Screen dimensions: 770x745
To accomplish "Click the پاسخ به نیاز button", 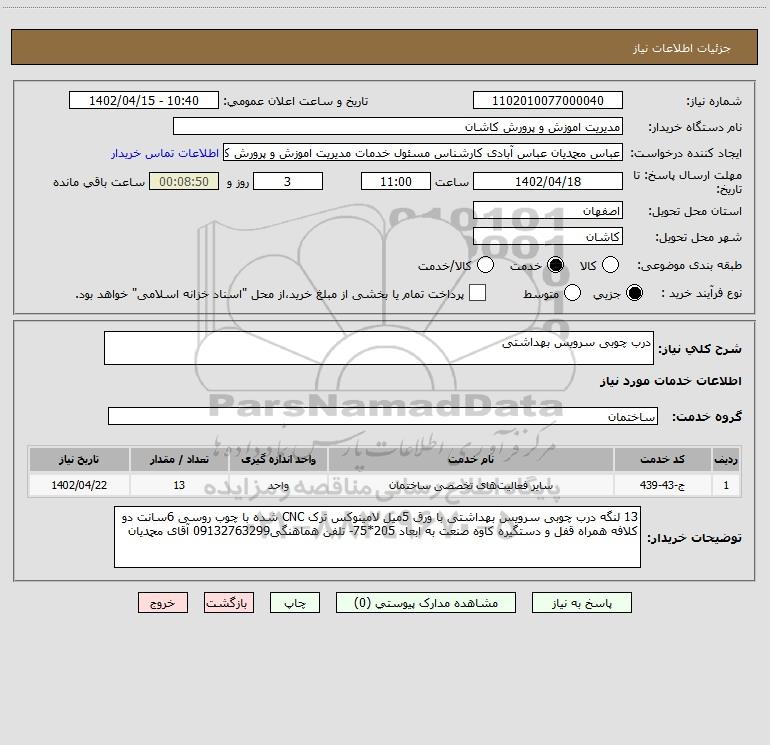I will [581, 603].
